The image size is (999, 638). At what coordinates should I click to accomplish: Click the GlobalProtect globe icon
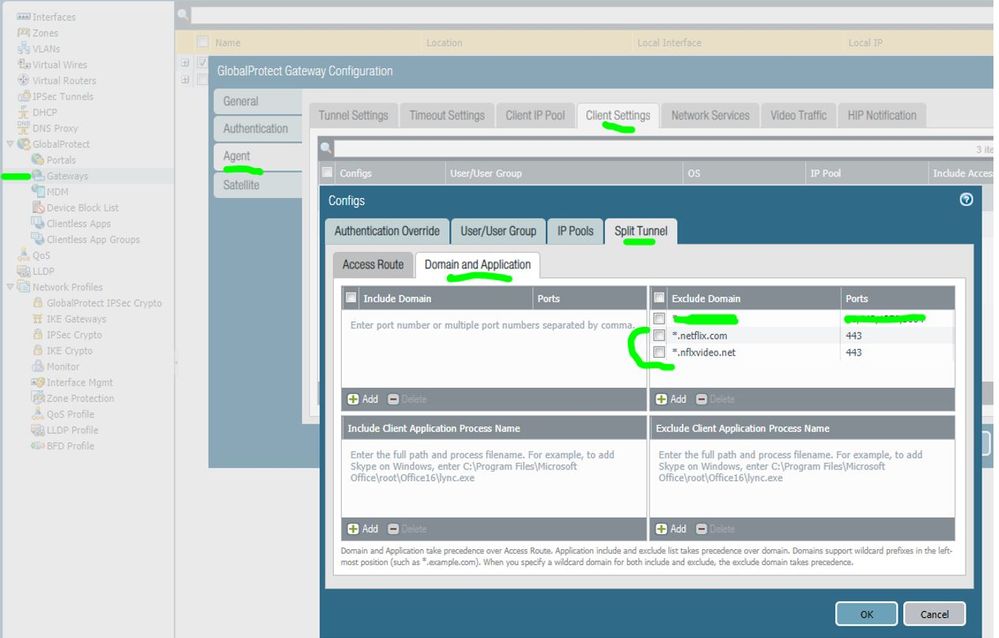point(24,144)
